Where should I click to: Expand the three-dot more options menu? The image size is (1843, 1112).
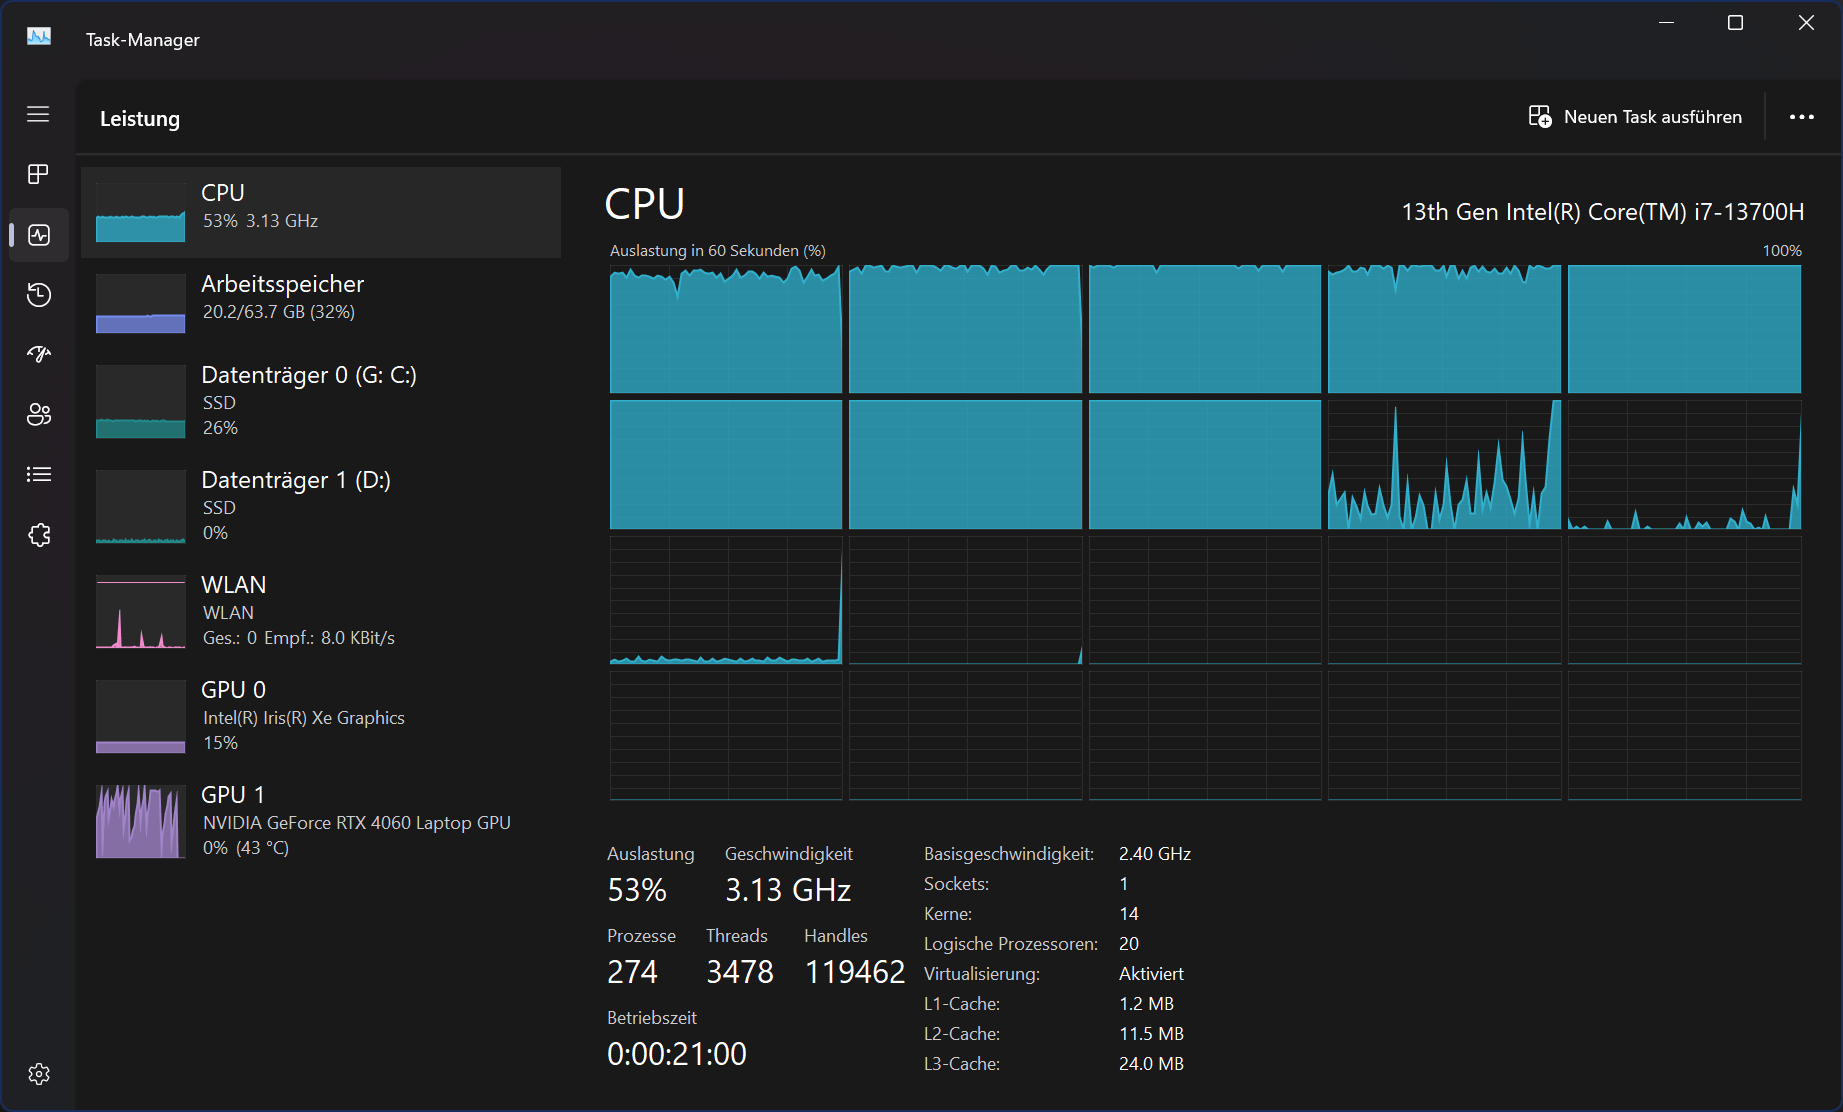(x=1801, y=117)
